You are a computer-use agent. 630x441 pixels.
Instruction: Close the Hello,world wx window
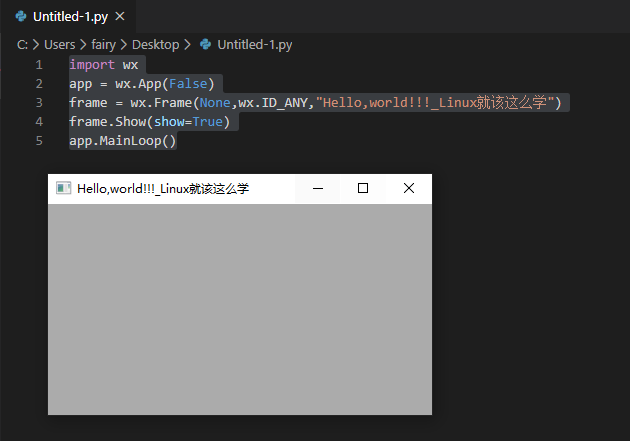pyautogui.click(x=409, y=188)
